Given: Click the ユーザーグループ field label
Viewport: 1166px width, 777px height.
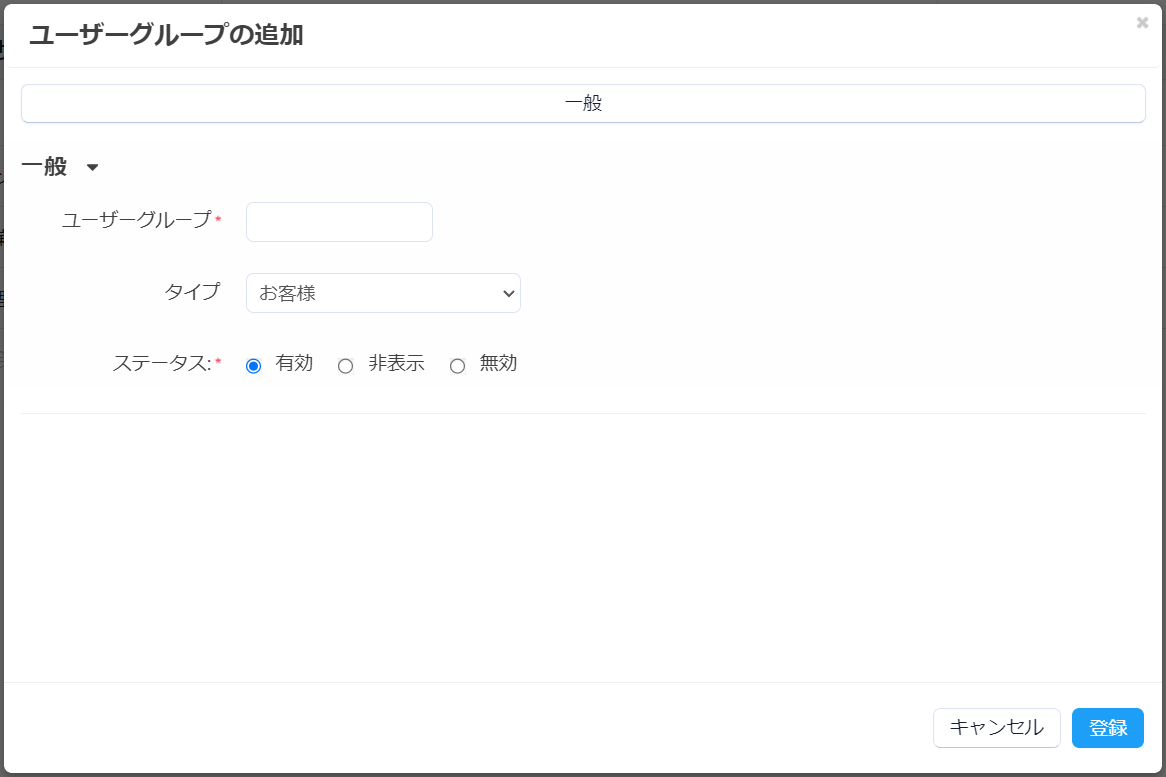Looking at the screenshot, I should (x=137, y=220).
